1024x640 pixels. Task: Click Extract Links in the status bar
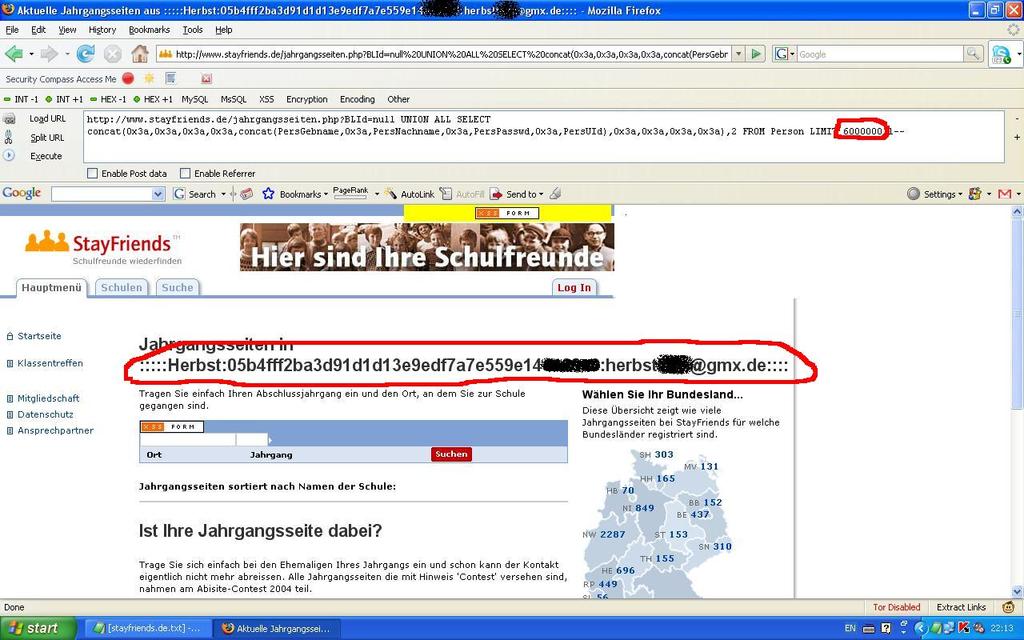961,607
